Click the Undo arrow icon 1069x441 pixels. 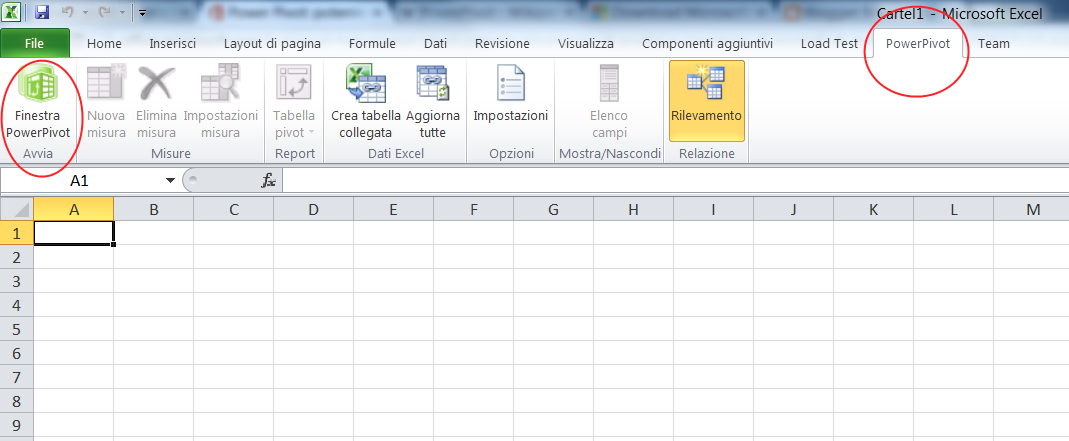click(67, 12)
